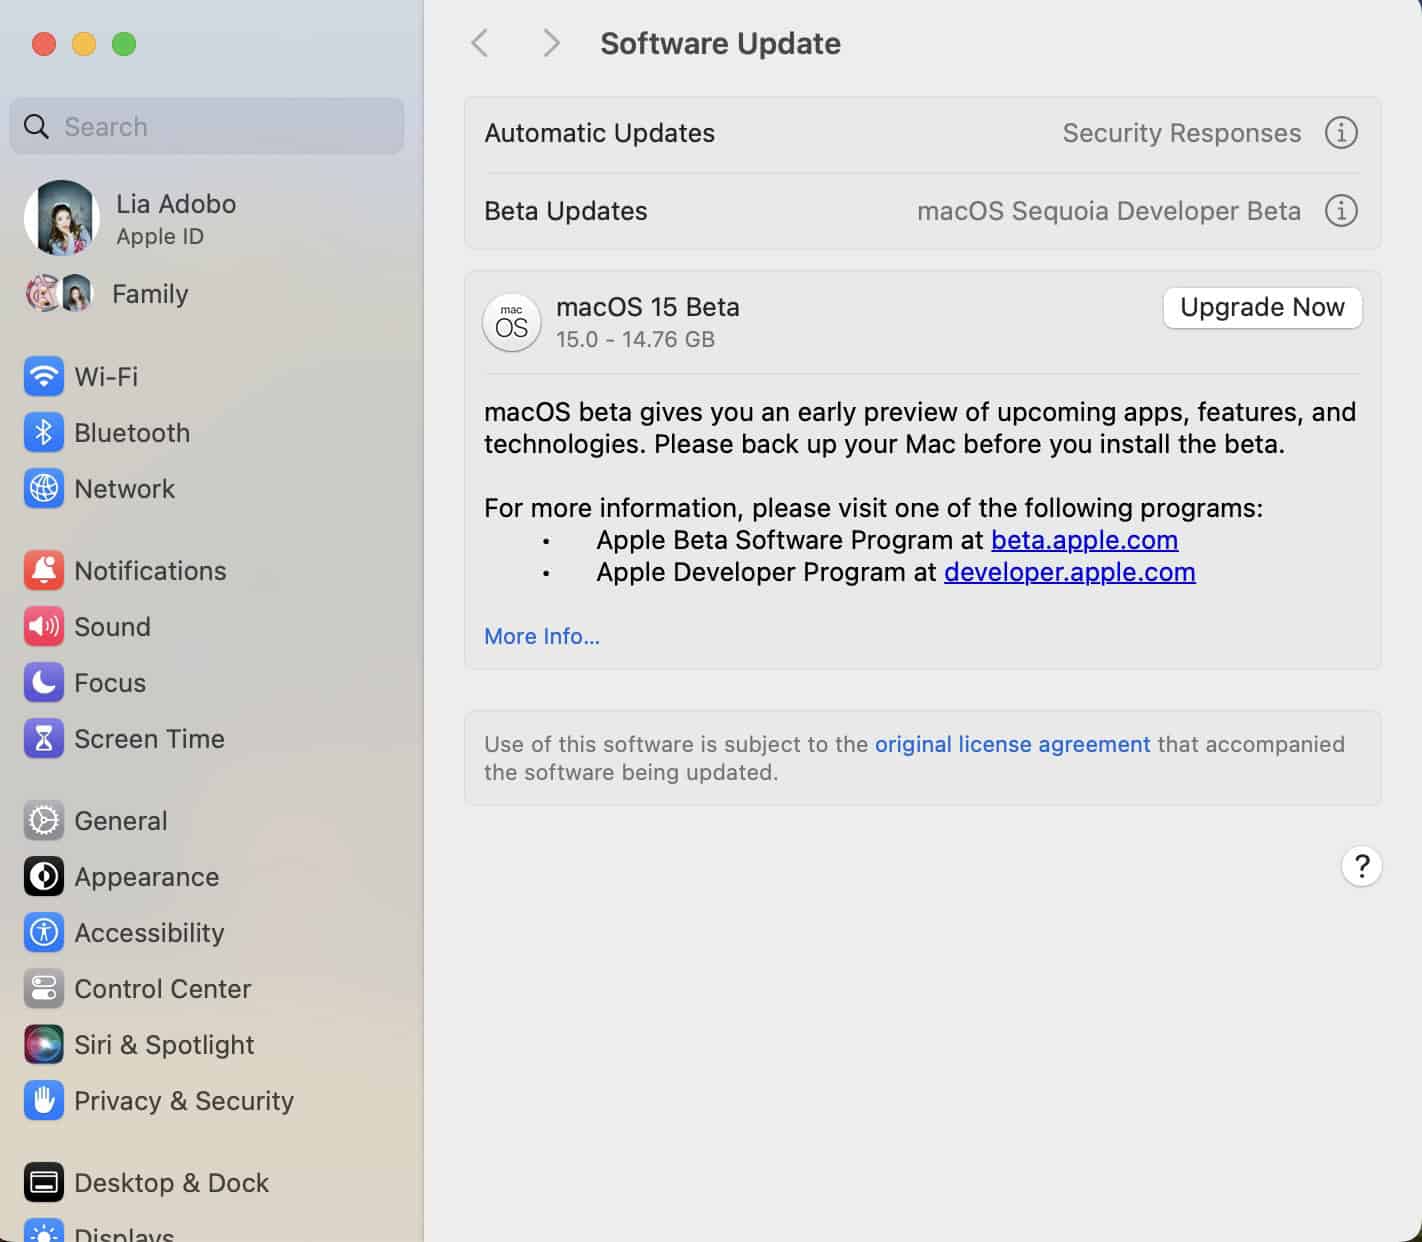Open Lia Adobo Apple ID profile

point(130,219)
